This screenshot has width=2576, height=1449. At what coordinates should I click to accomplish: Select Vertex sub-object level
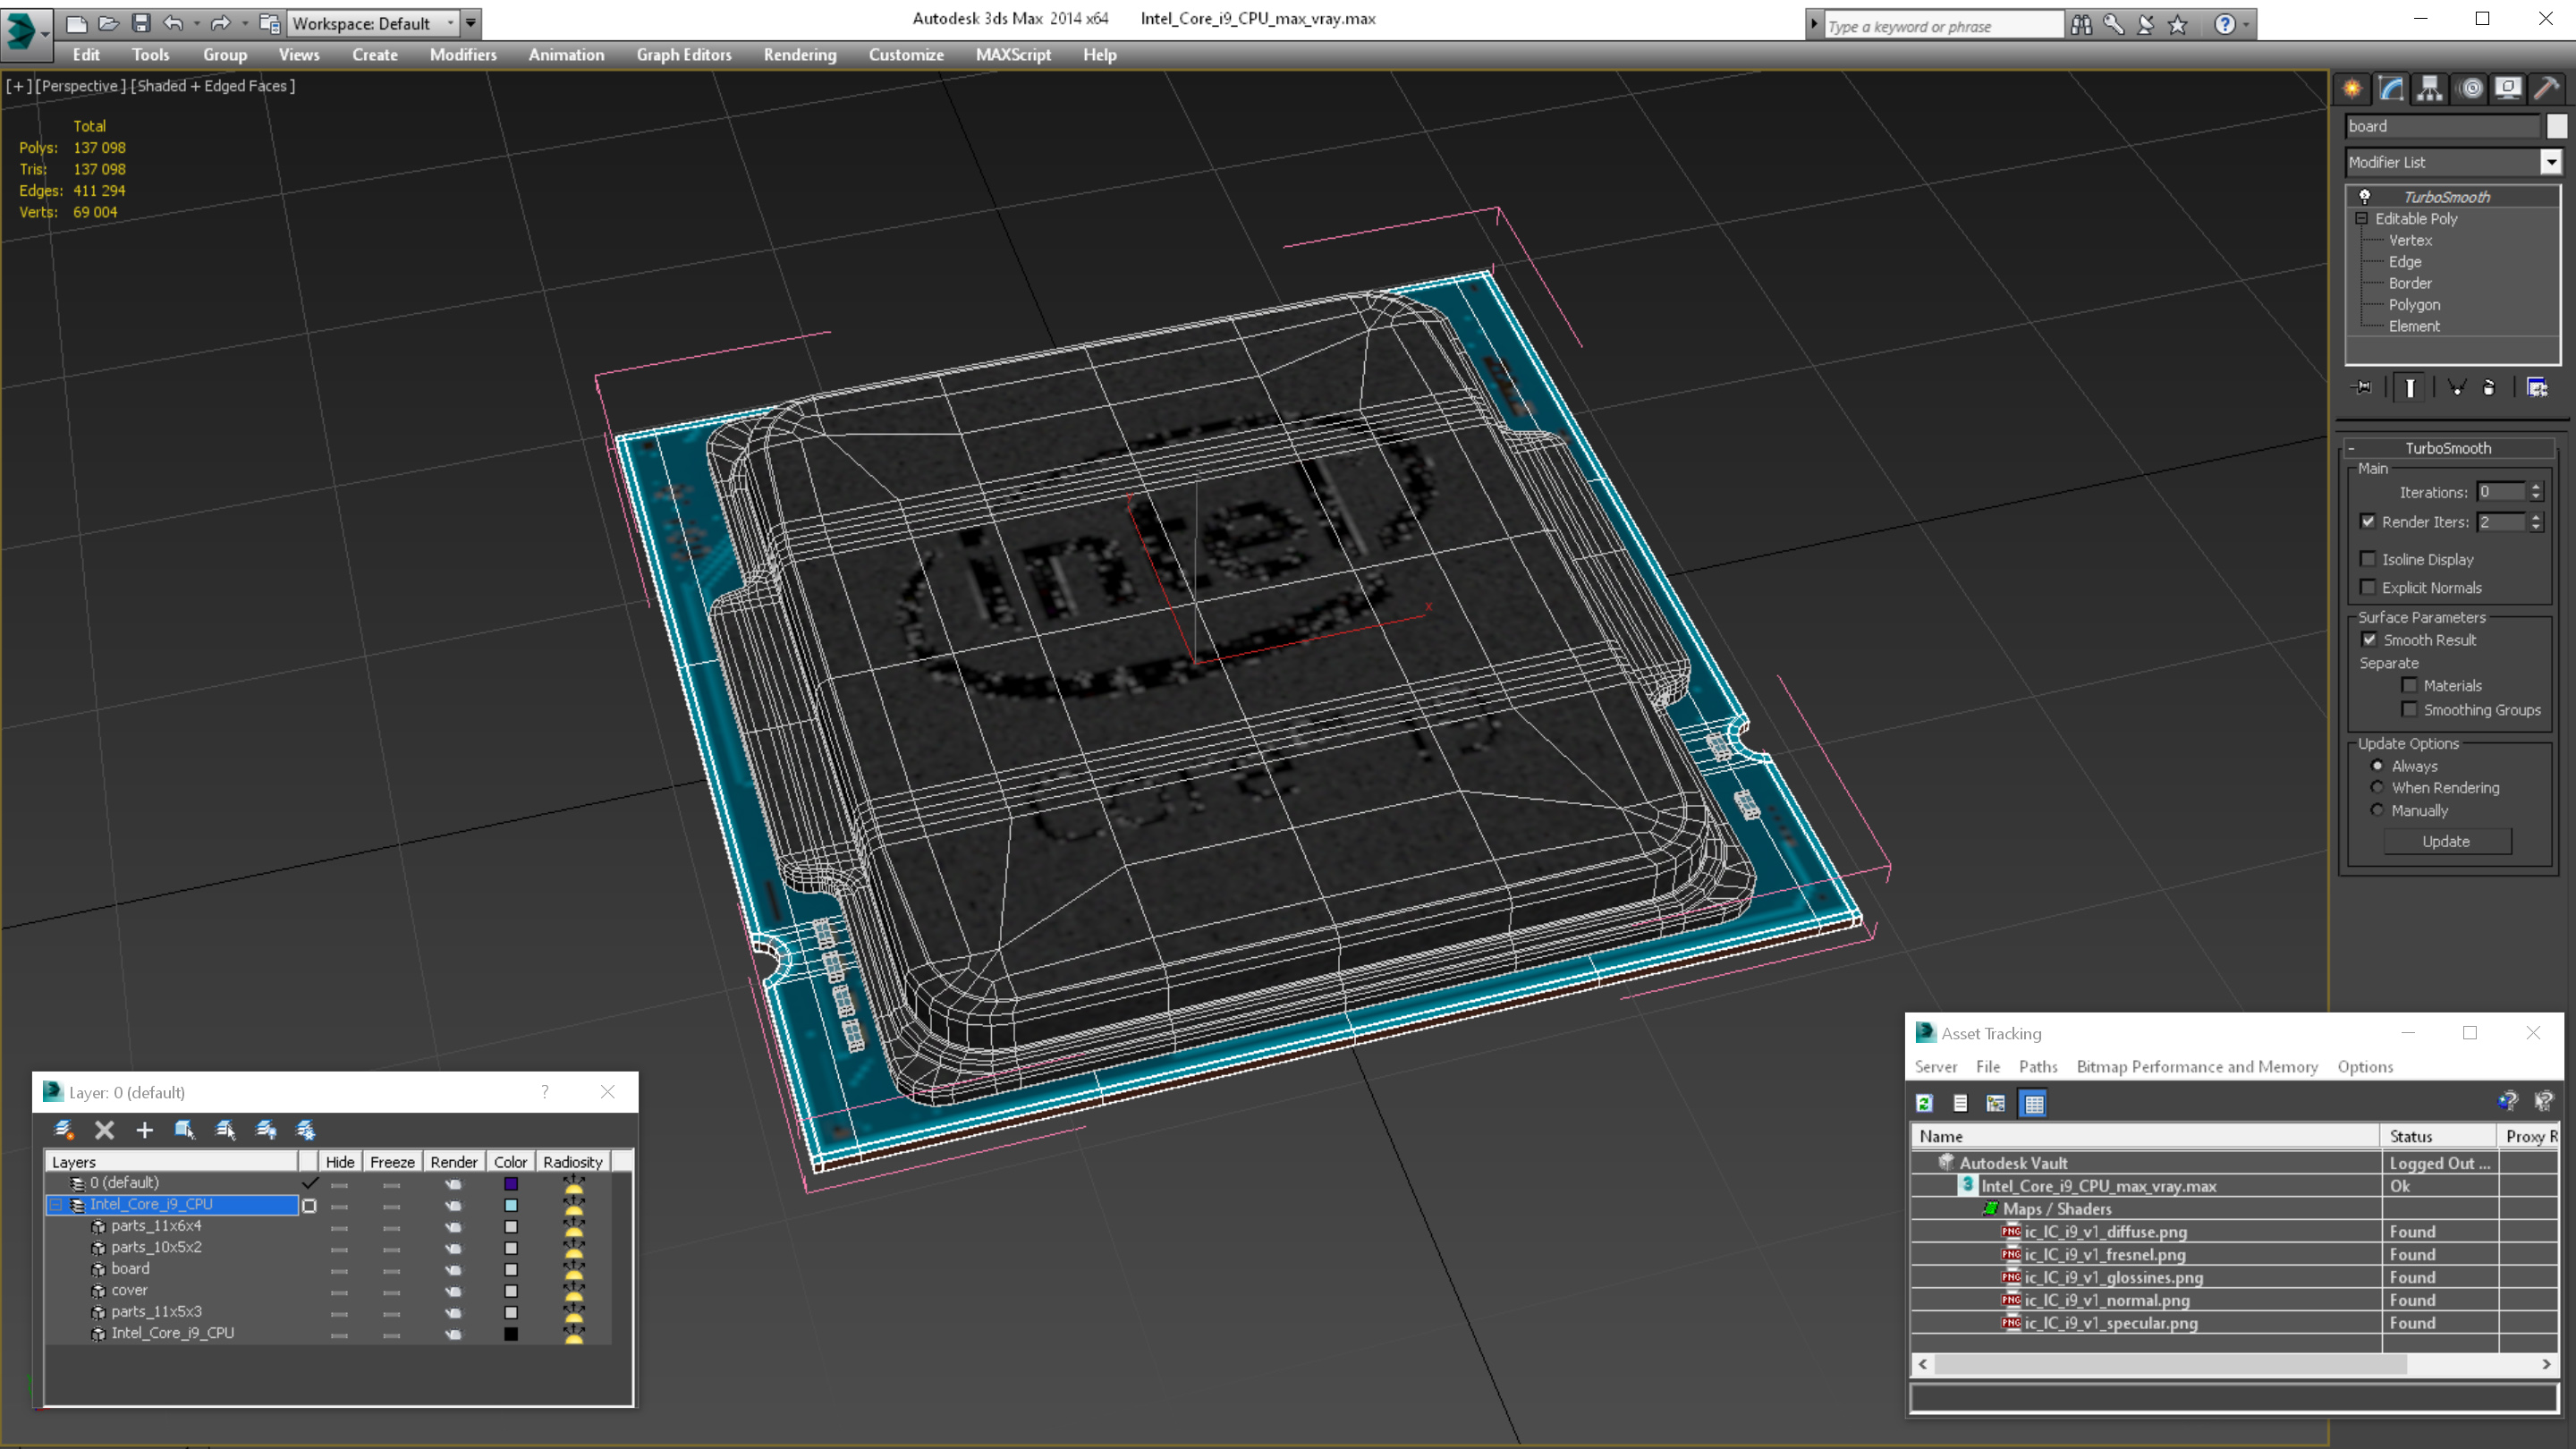(x=2410, y=240)
